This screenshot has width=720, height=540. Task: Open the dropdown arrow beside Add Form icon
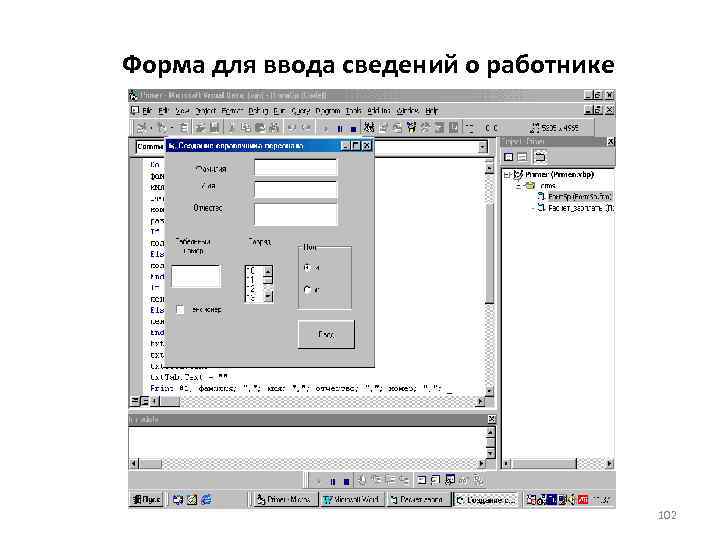pos(171,128)
